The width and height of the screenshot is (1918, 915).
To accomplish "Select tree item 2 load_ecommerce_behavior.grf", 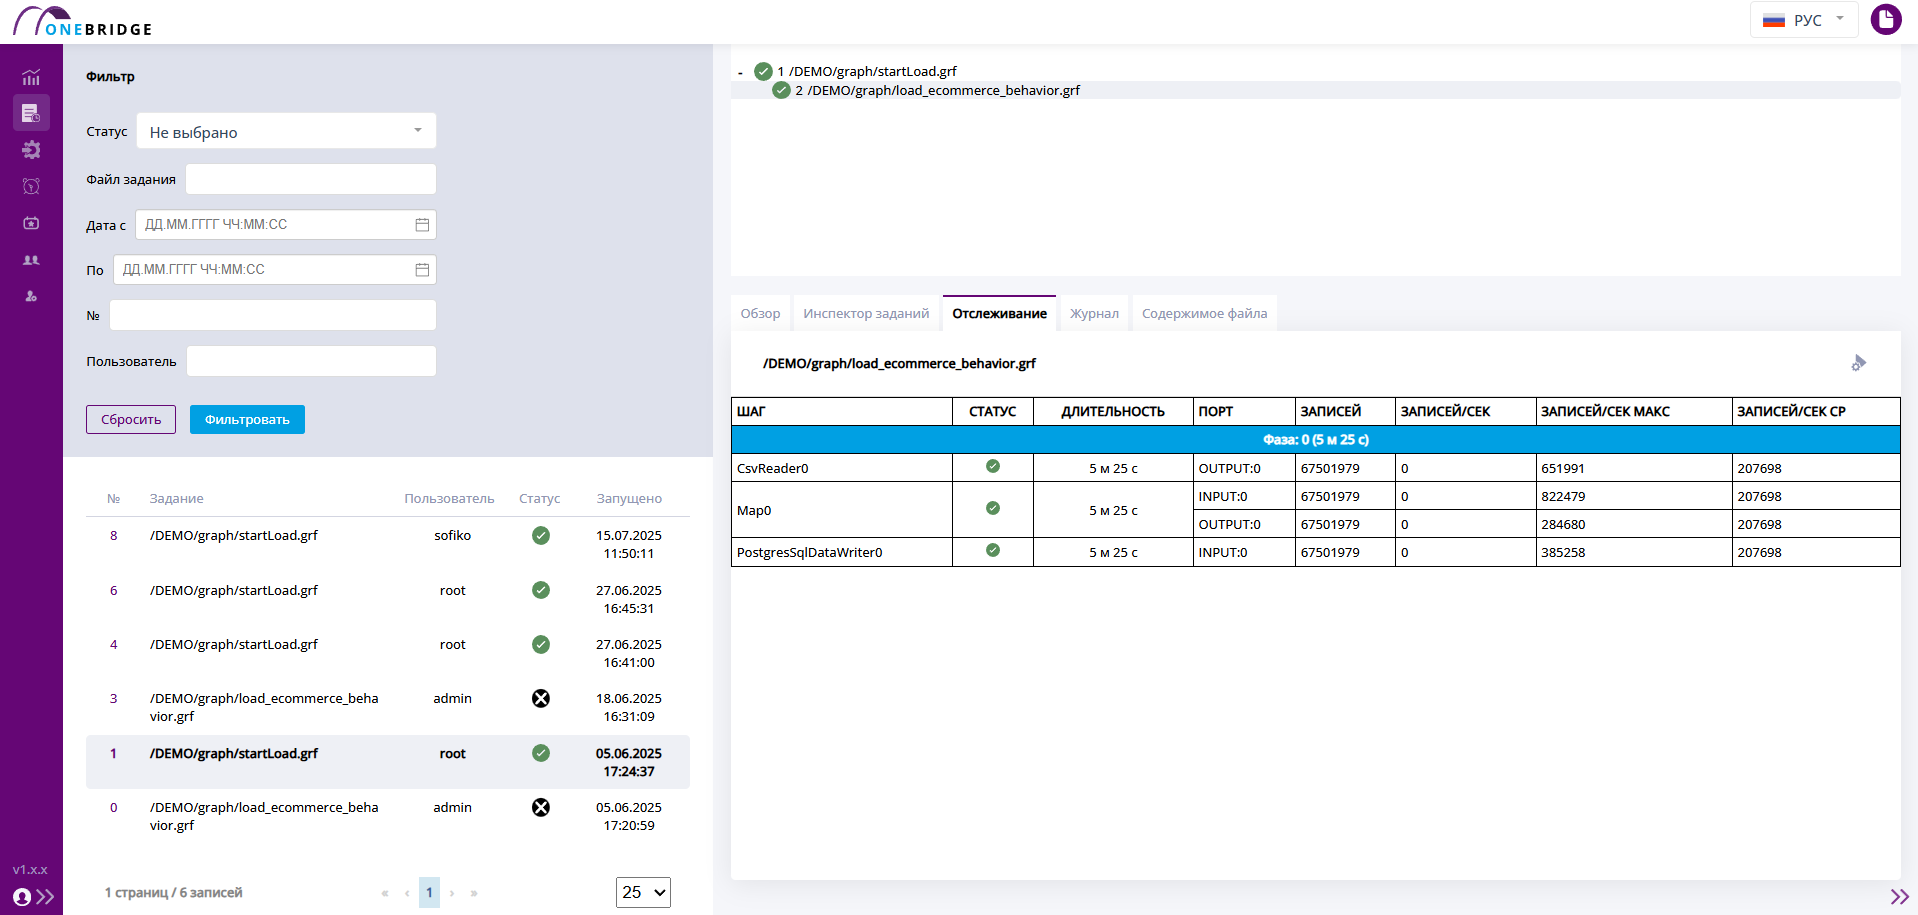I will click(x=937, y=90).
